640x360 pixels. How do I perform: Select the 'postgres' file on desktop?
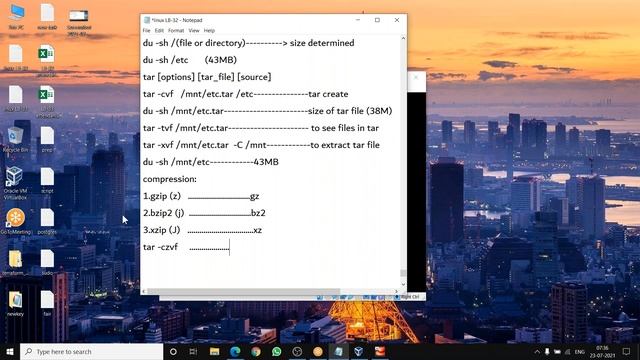tap(47, 221)
